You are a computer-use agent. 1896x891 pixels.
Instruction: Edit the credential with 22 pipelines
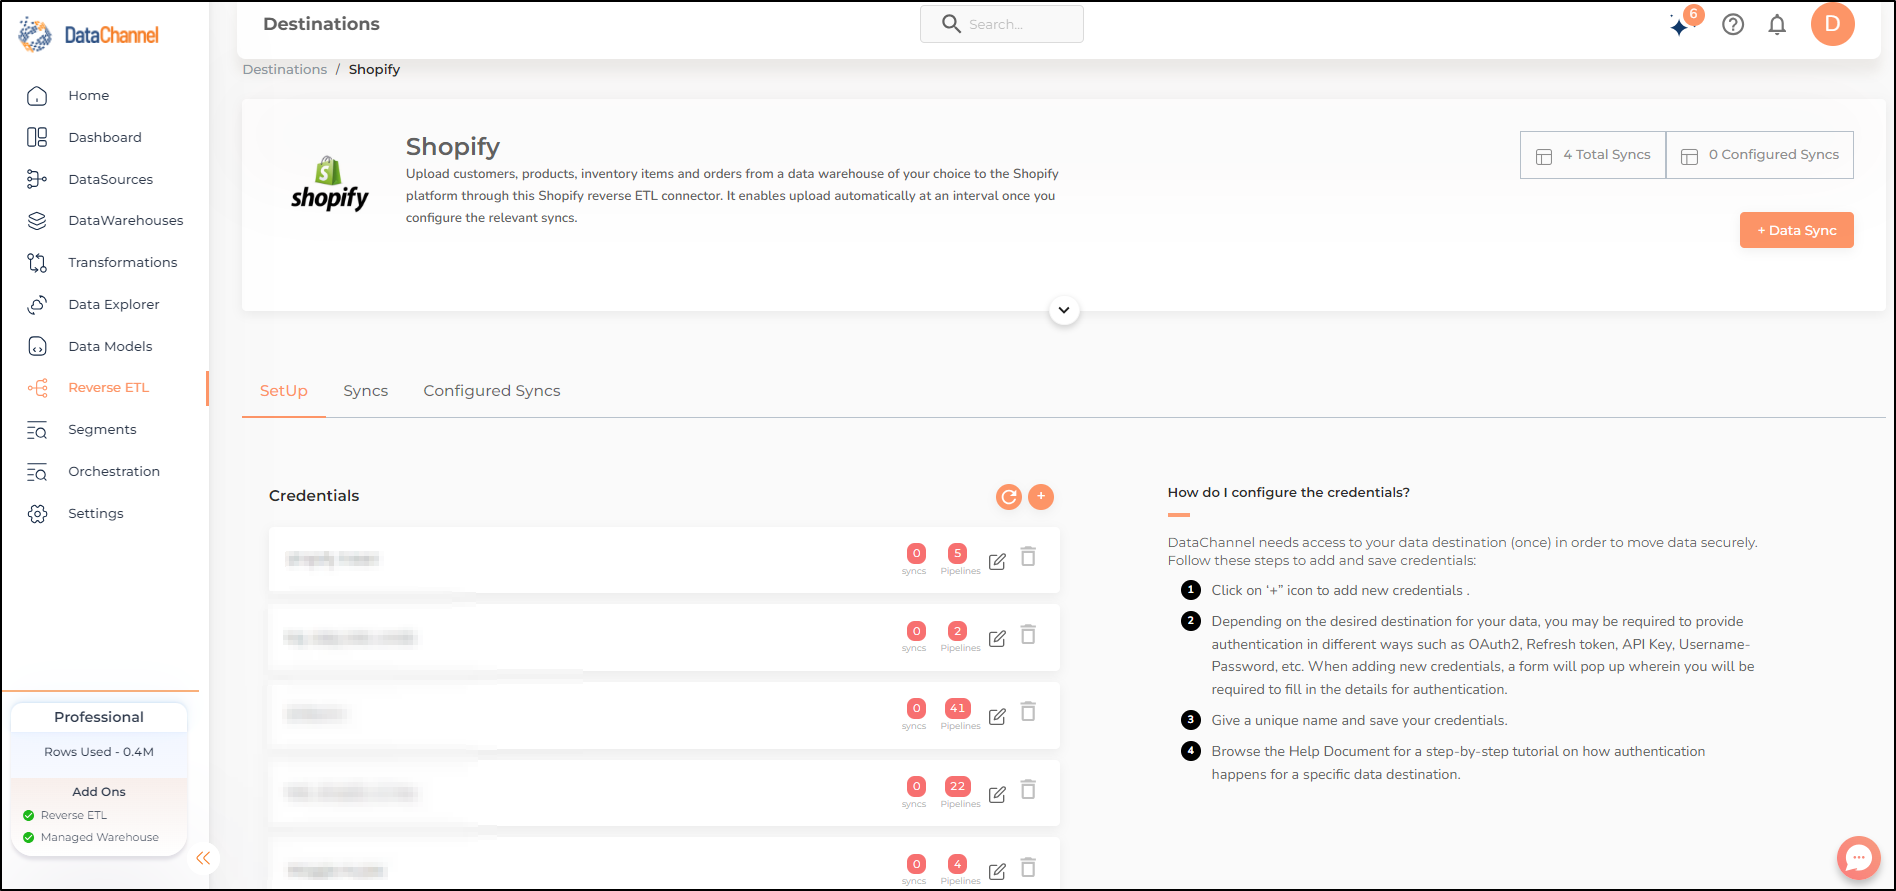tap(997, 795)
